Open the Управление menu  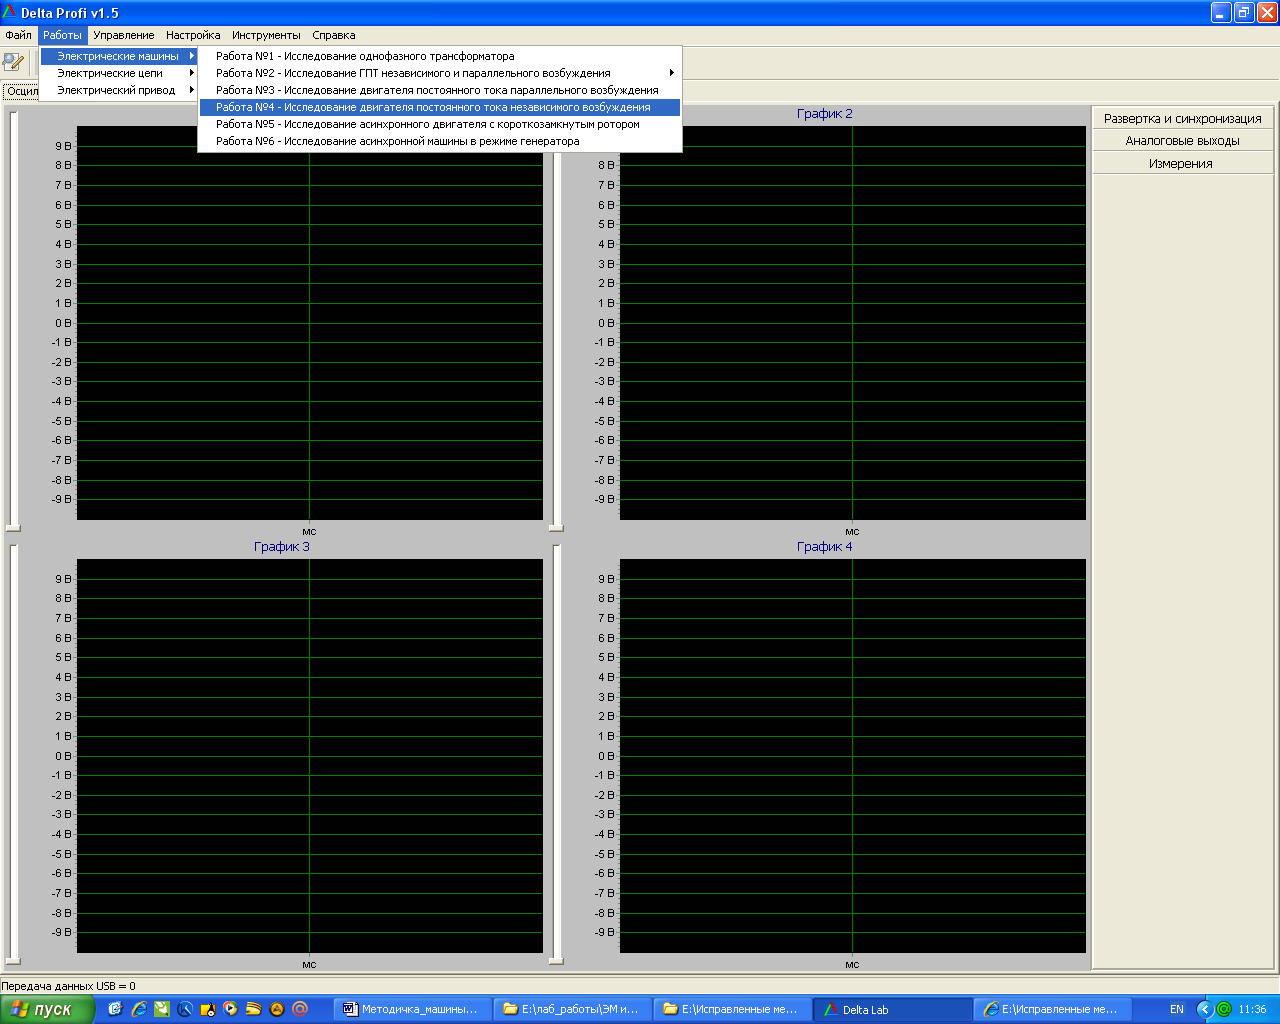(x=124, y=35)
